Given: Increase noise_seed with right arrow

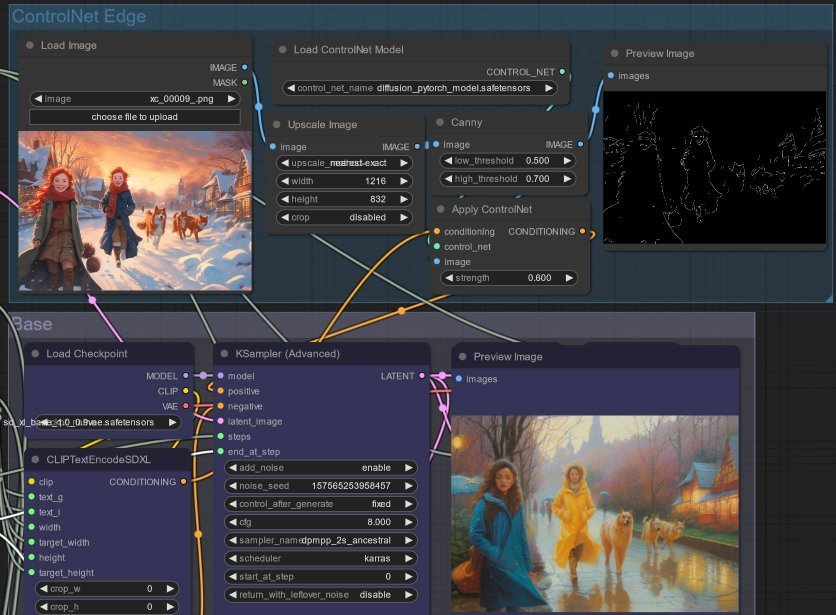Looking at the screenshot, I should pos(409,486).
